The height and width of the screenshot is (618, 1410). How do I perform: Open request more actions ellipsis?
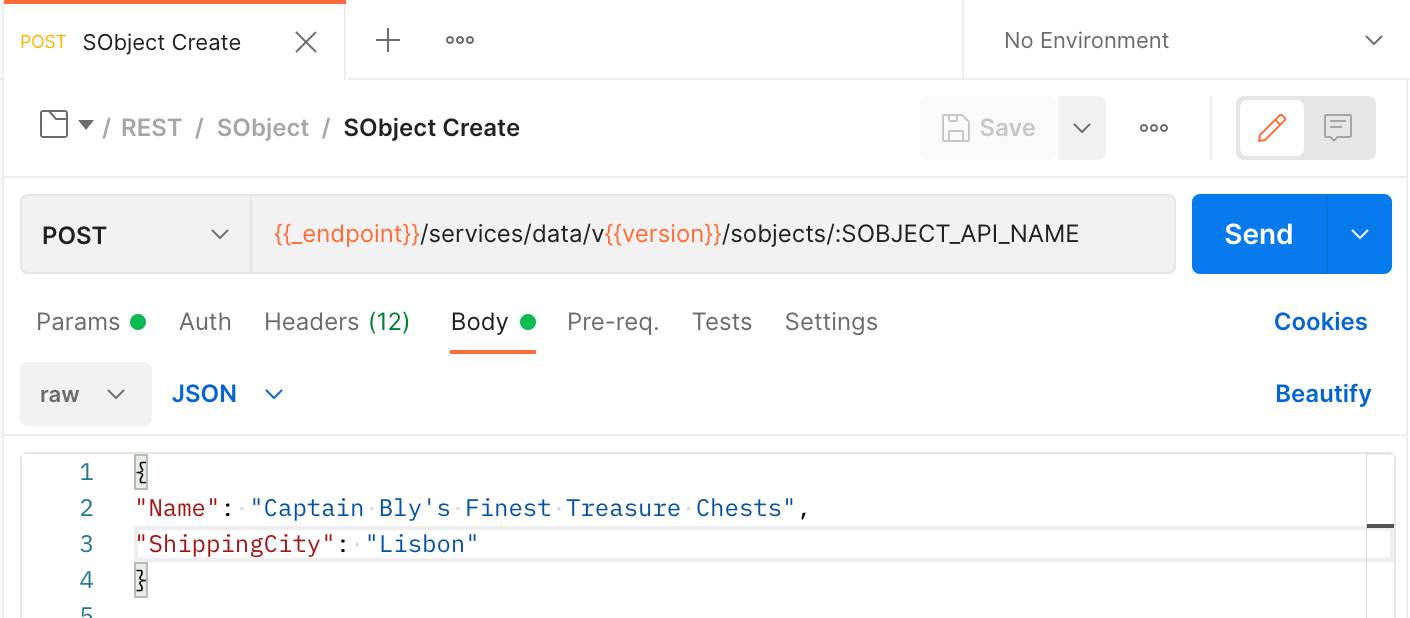coord(1154,128)
